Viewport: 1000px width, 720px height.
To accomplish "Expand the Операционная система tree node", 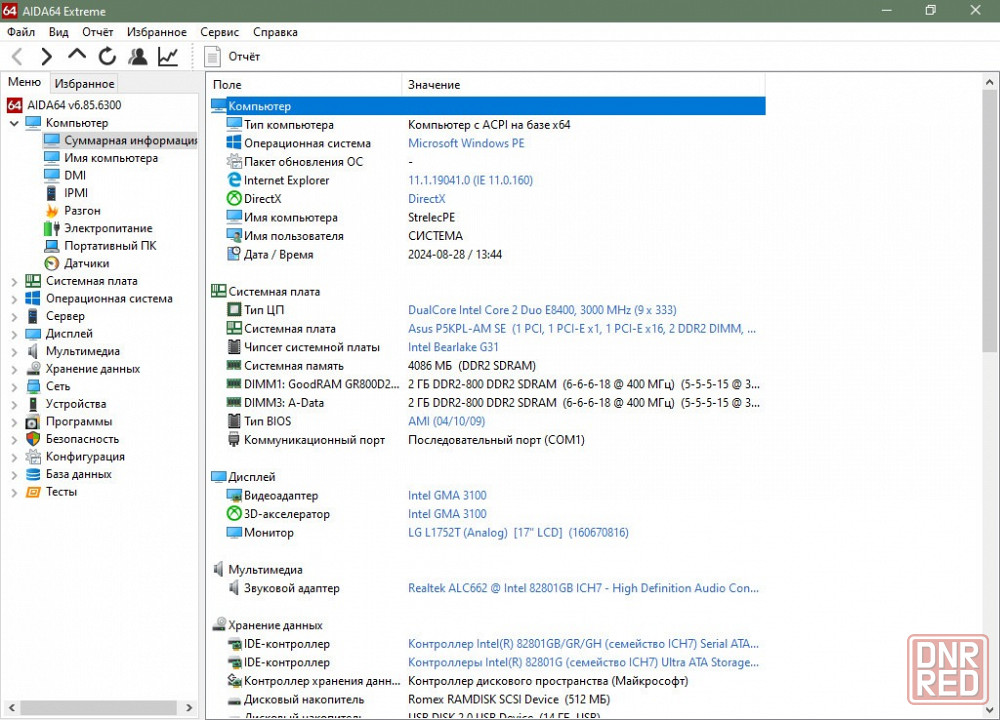I will tap(14, 299).
